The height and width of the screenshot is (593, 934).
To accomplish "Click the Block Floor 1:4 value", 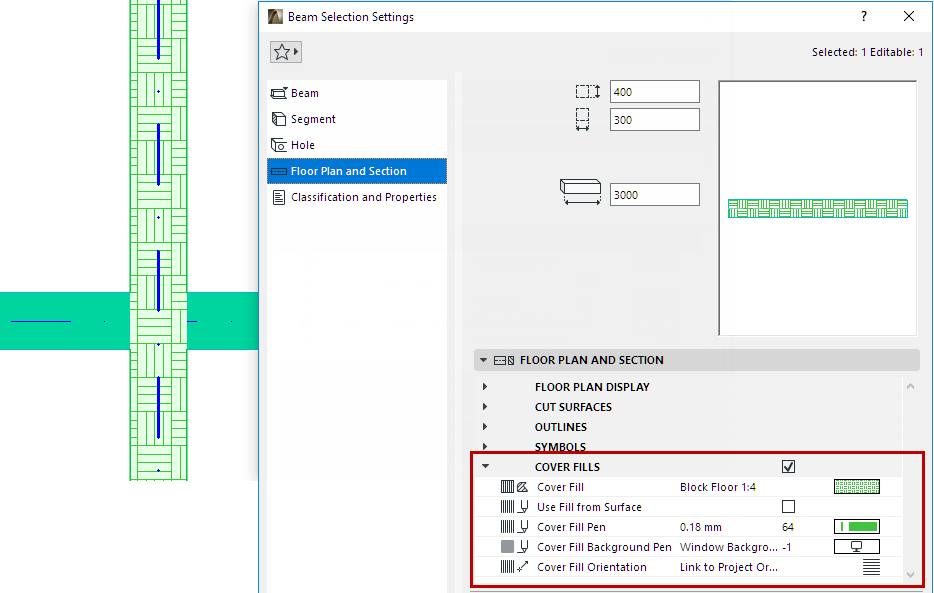I will (718, 487).
